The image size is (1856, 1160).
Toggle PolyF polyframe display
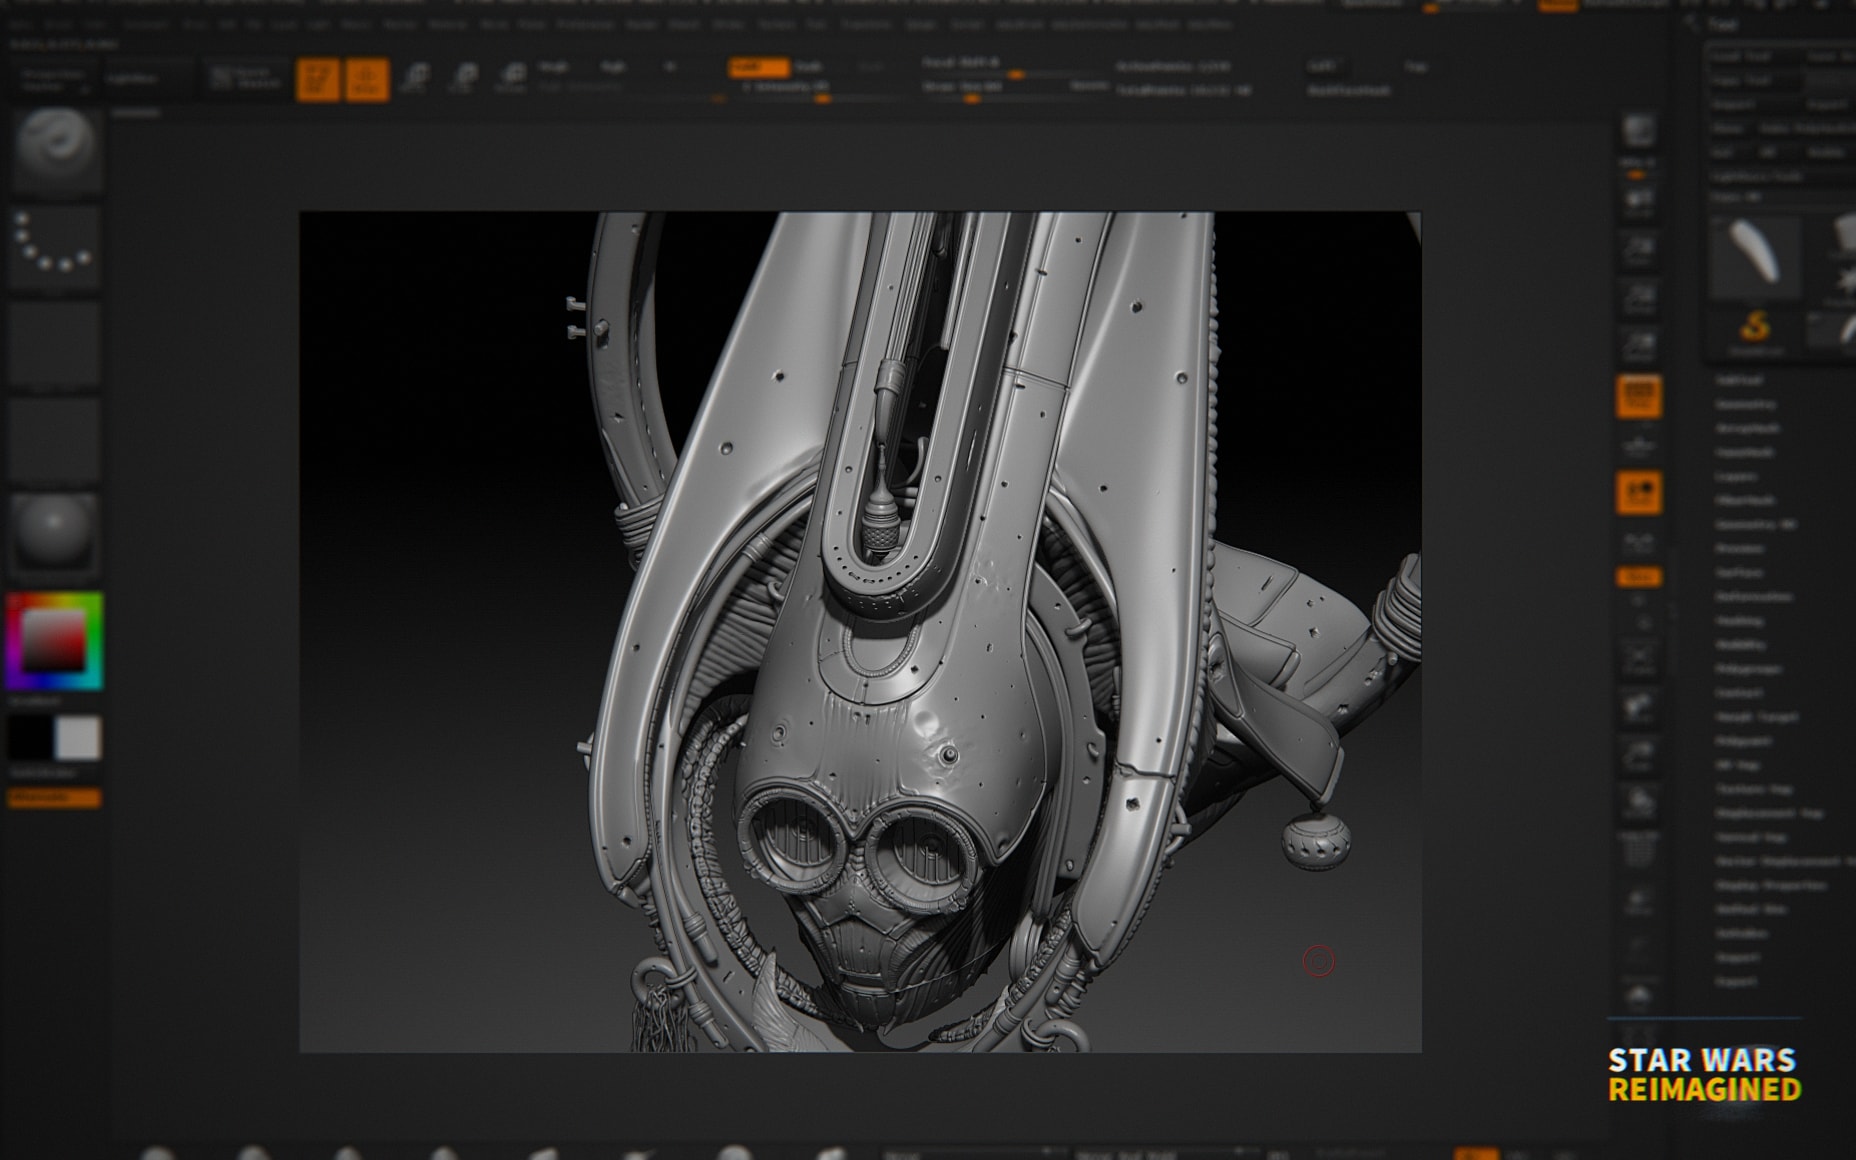[x=1638, y=850]
